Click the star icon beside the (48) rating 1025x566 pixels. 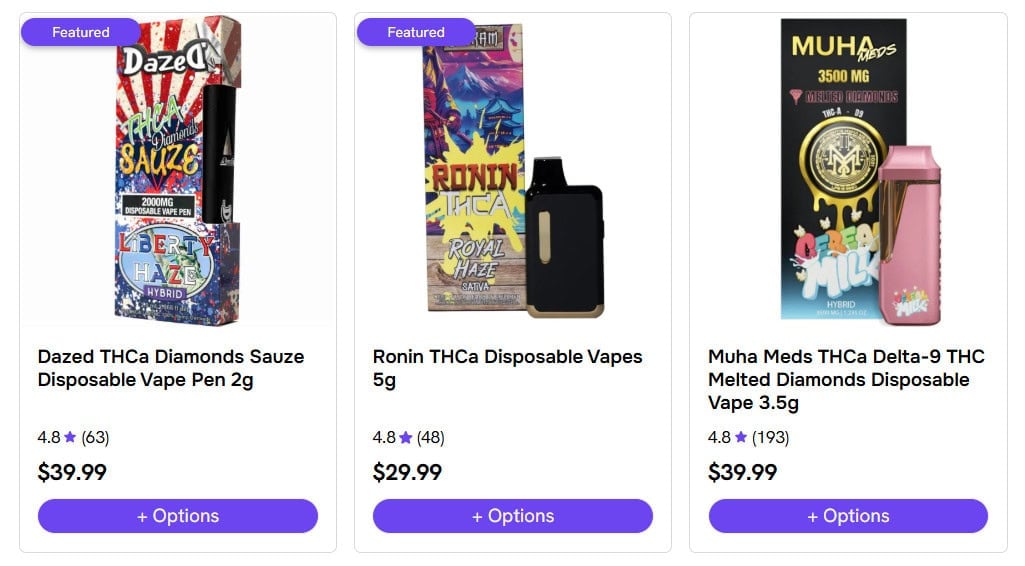pyautogui.click(x=405, y=438)
